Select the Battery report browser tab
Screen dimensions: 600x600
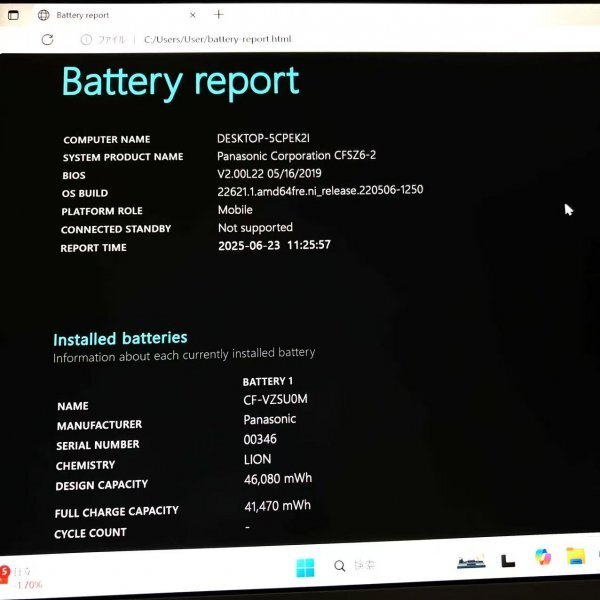116,15
